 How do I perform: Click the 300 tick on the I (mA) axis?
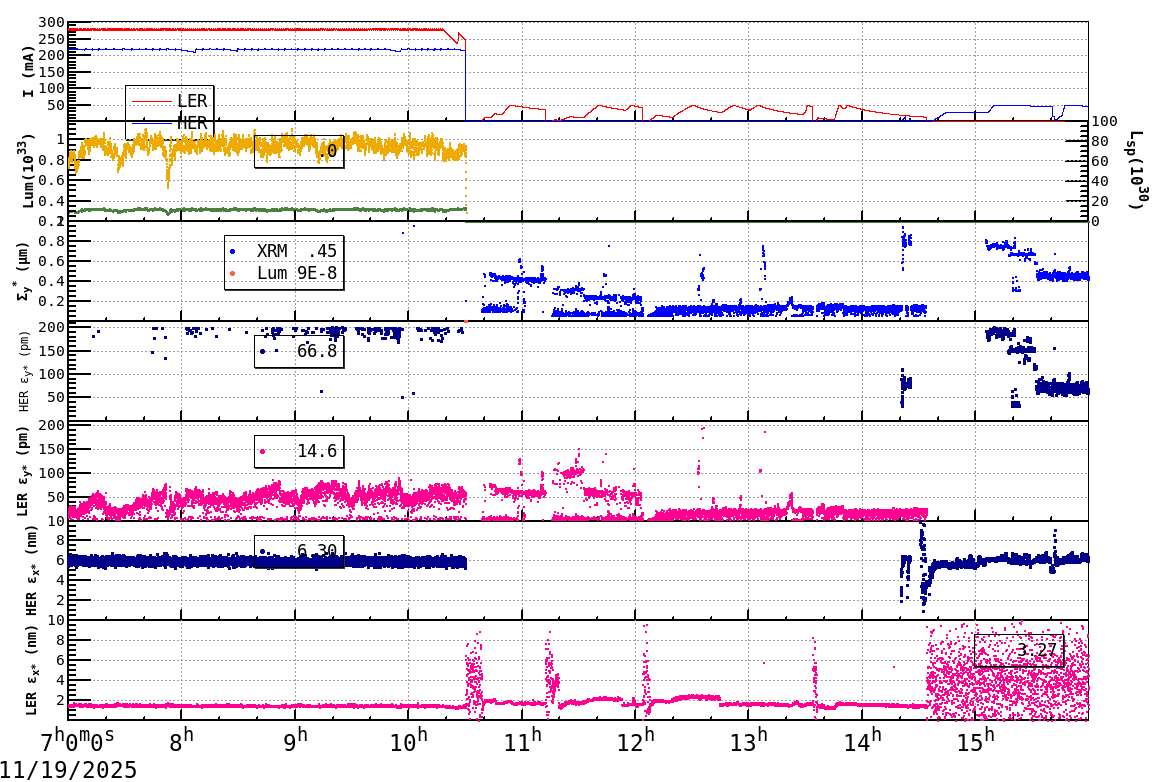click(x=52, y=23)
